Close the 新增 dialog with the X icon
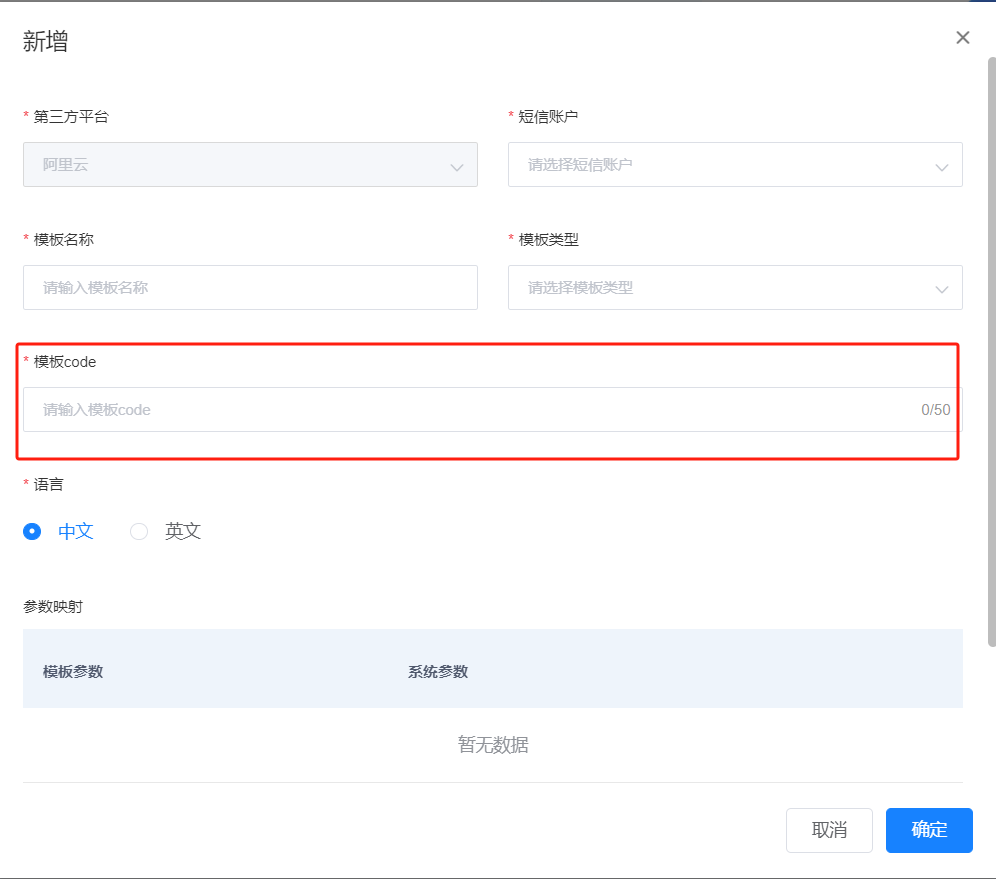The width and height of the screenshot is (996, 879). tap(963, 38)
